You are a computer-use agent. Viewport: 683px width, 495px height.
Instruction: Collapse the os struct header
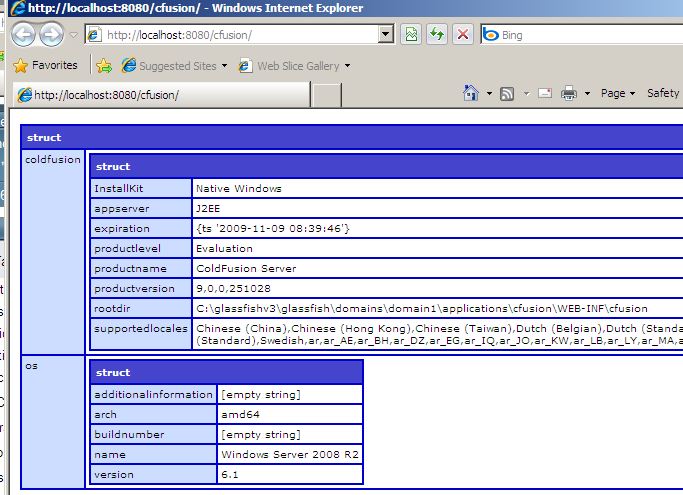[x=227, y=372]
